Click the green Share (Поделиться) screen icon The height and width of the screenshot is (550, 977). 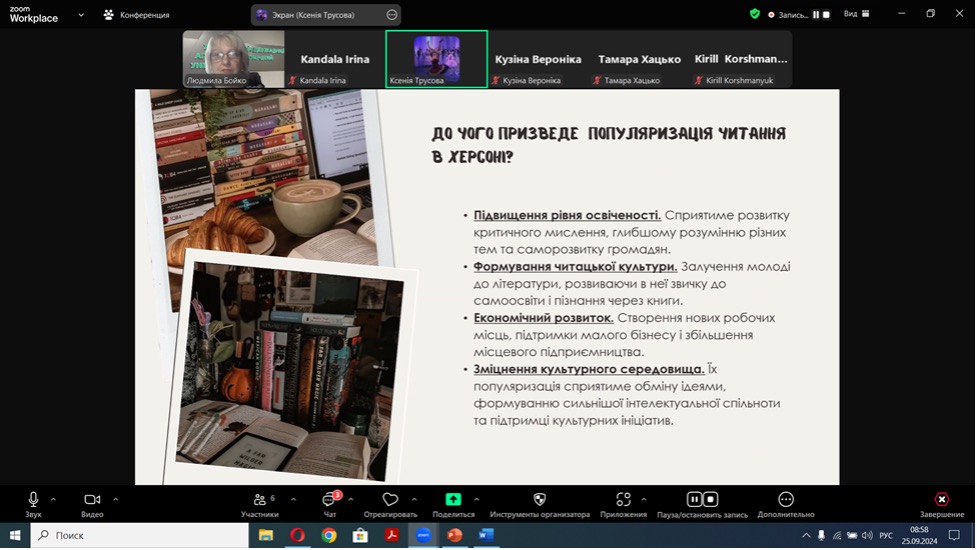(453, 500)
